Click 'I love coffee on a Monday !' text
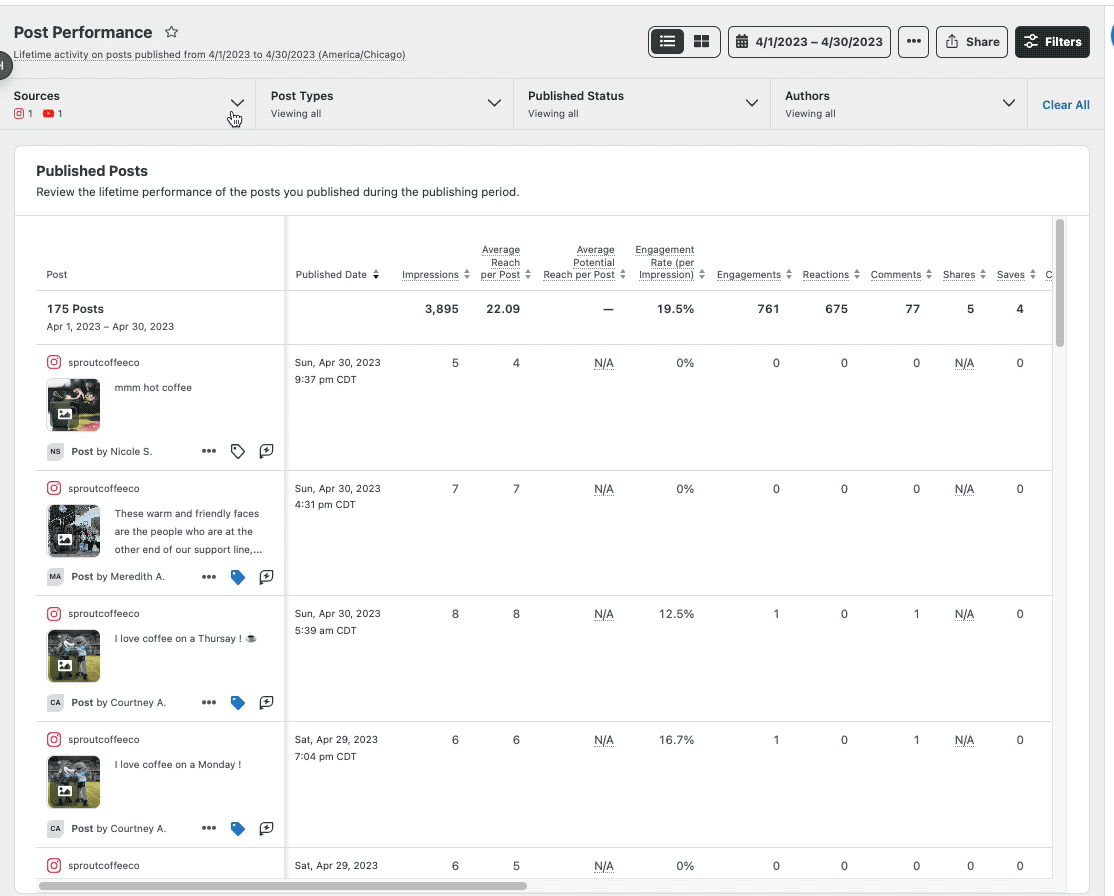Viewport: 1114px width, 896px height. click(x=178, y=765)
